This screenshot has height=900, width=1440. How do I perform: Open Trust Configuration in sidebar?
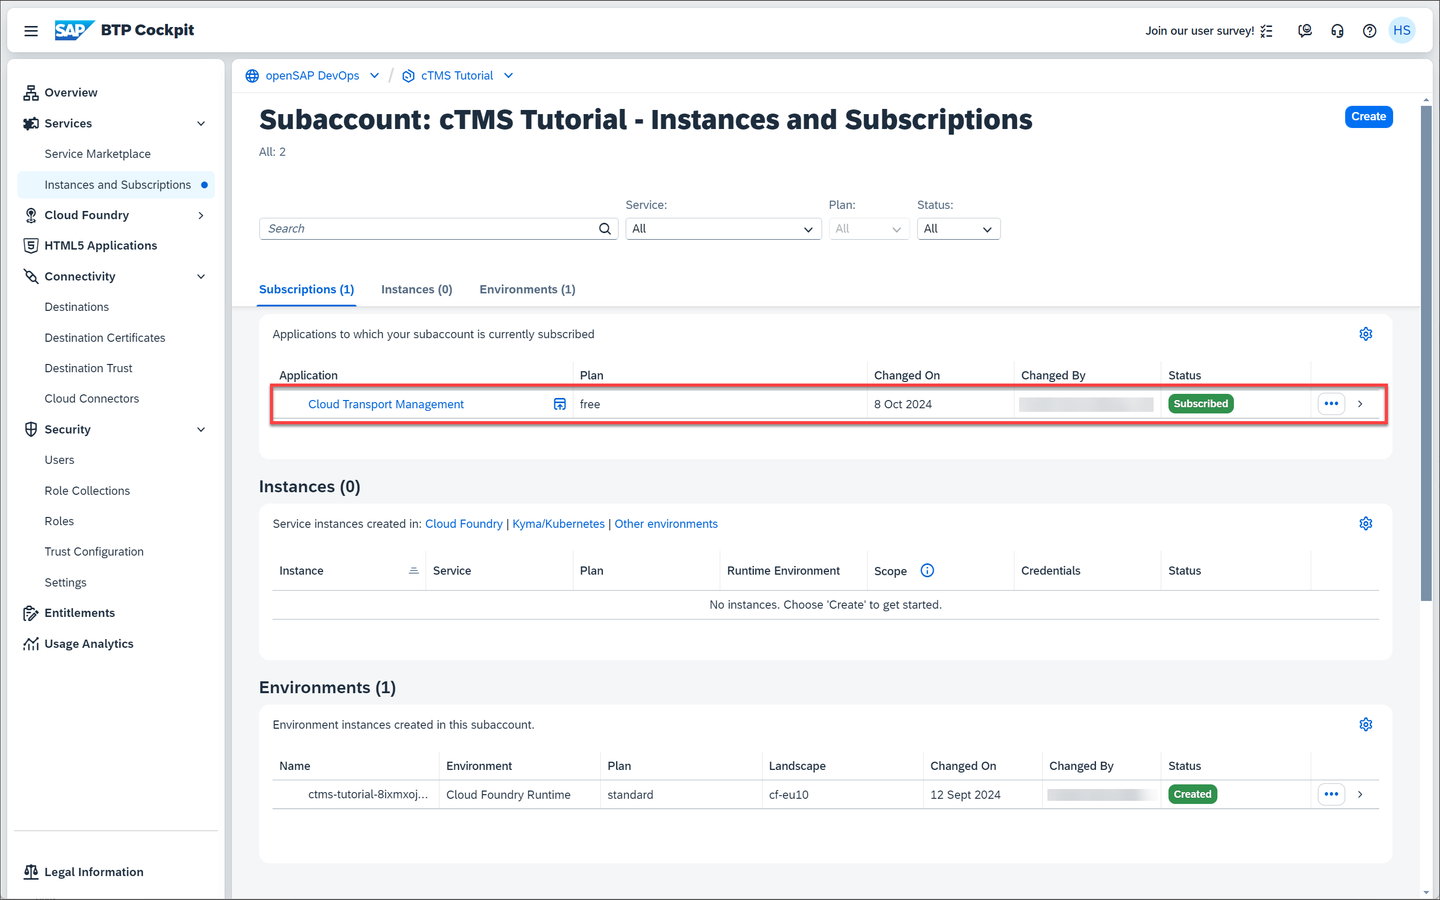94,552
